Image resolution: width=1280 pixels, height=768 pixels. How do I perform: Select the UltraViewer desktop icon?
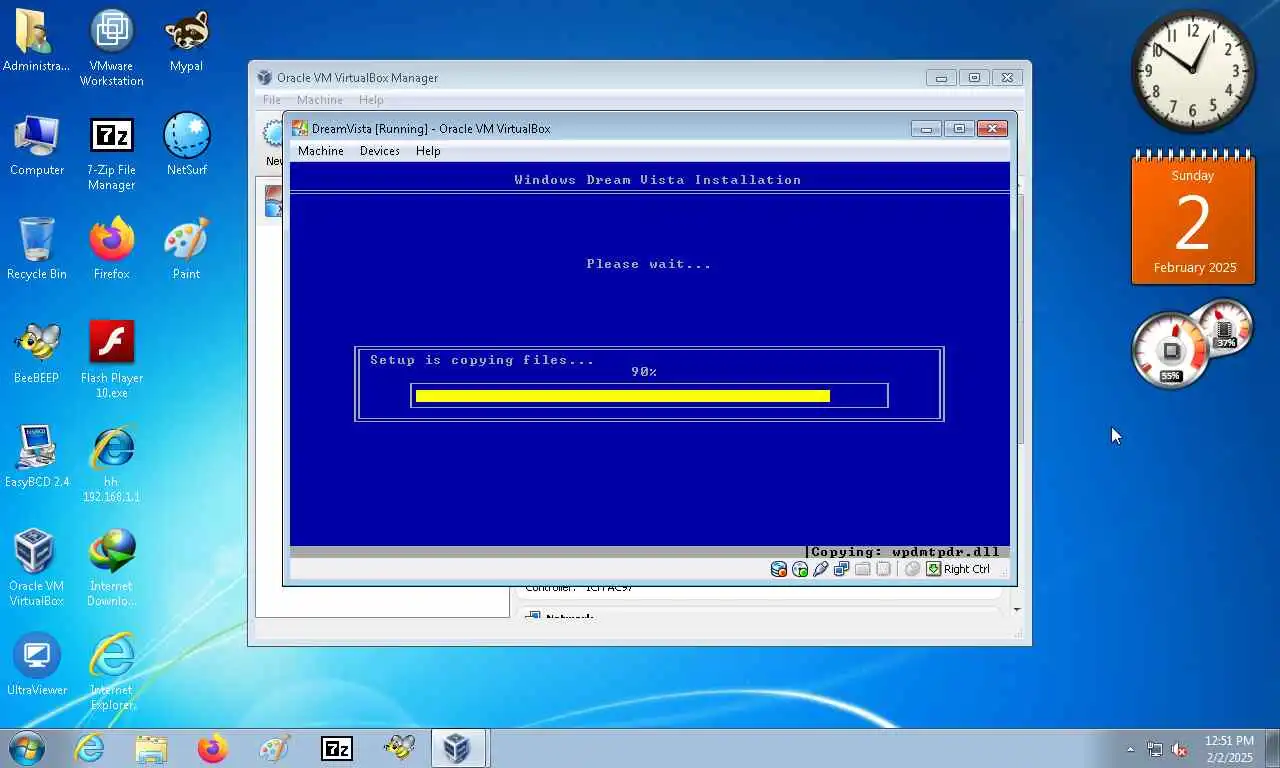[x=37, y=666]
